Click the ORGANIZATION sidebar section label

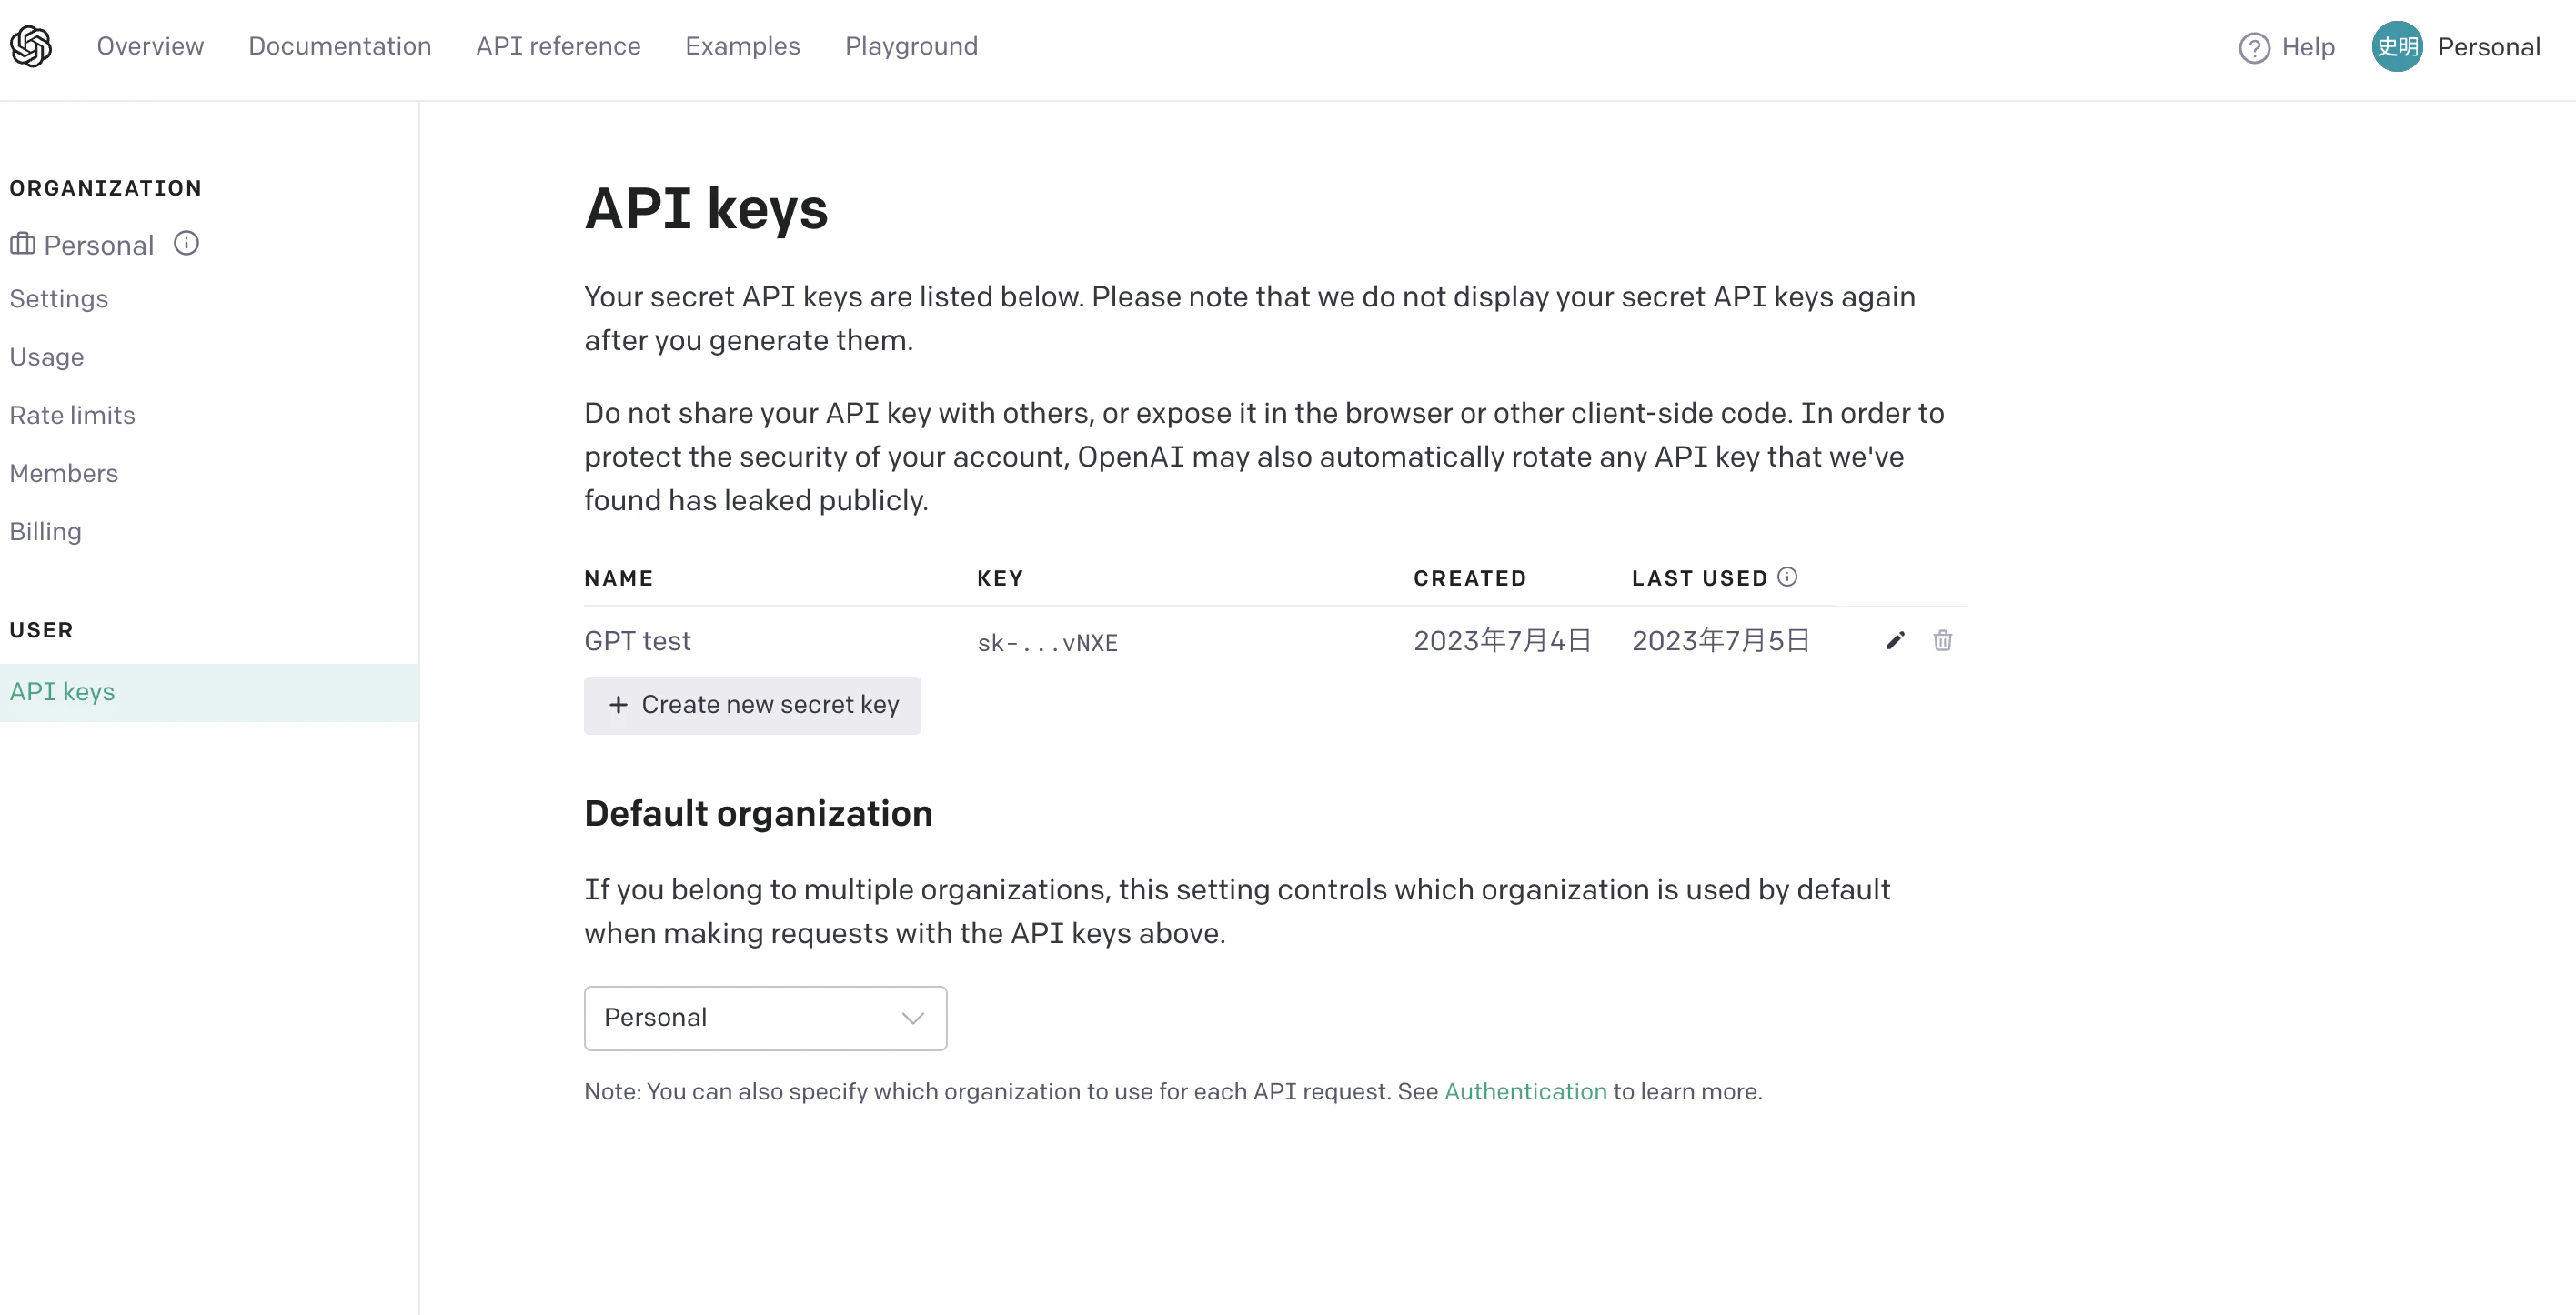click(x=105, y=188)
